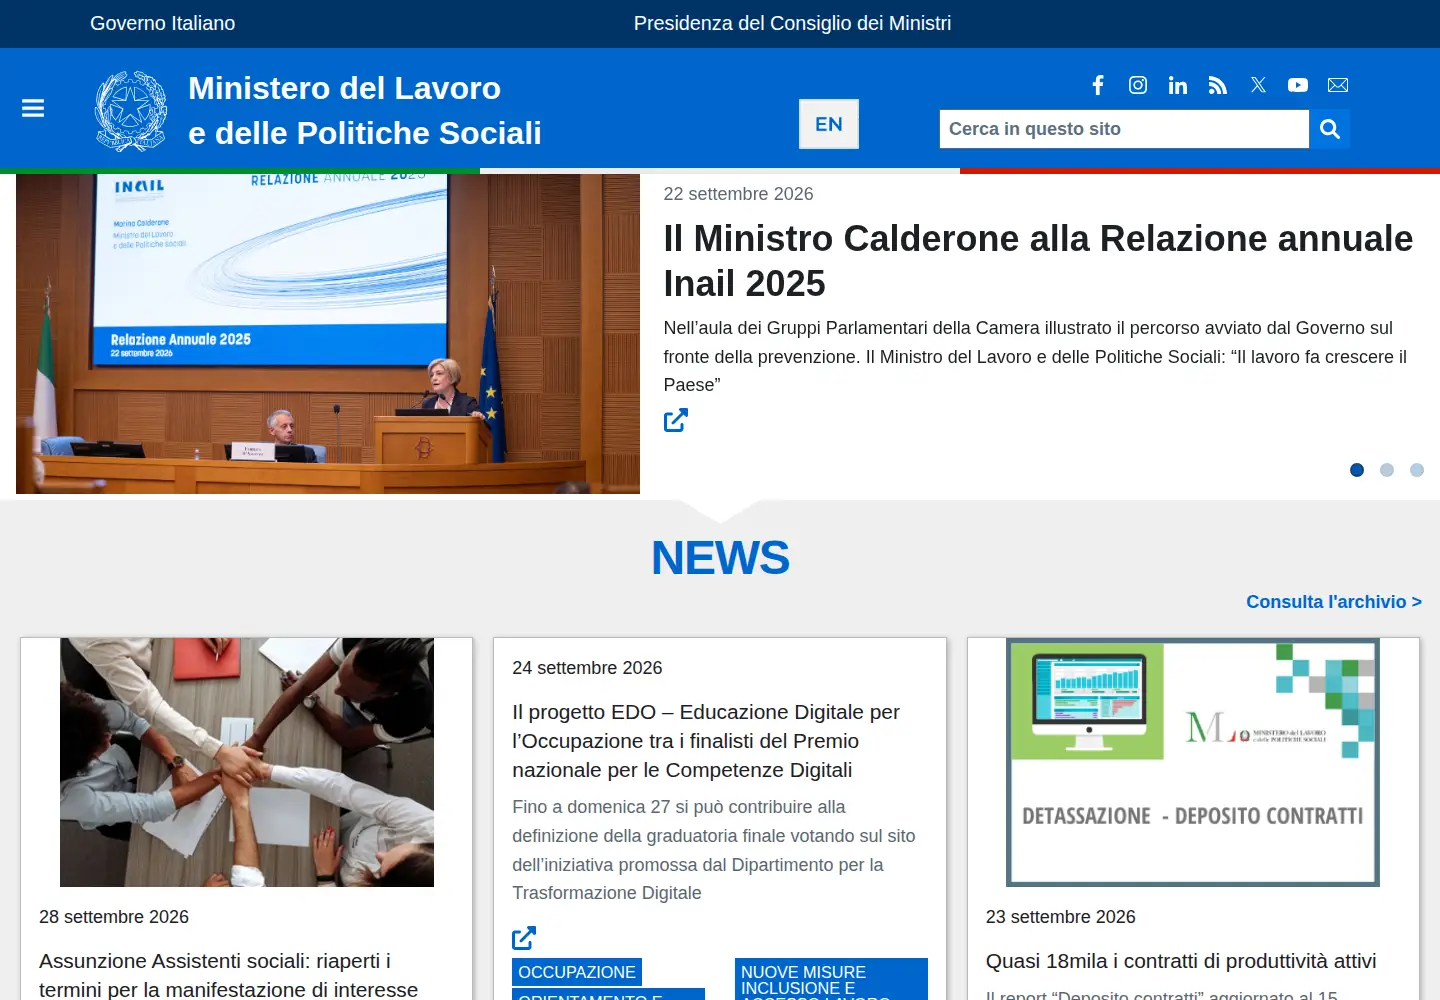
Task: Click the '24 settembre 2026' news date
Action: 587,668
